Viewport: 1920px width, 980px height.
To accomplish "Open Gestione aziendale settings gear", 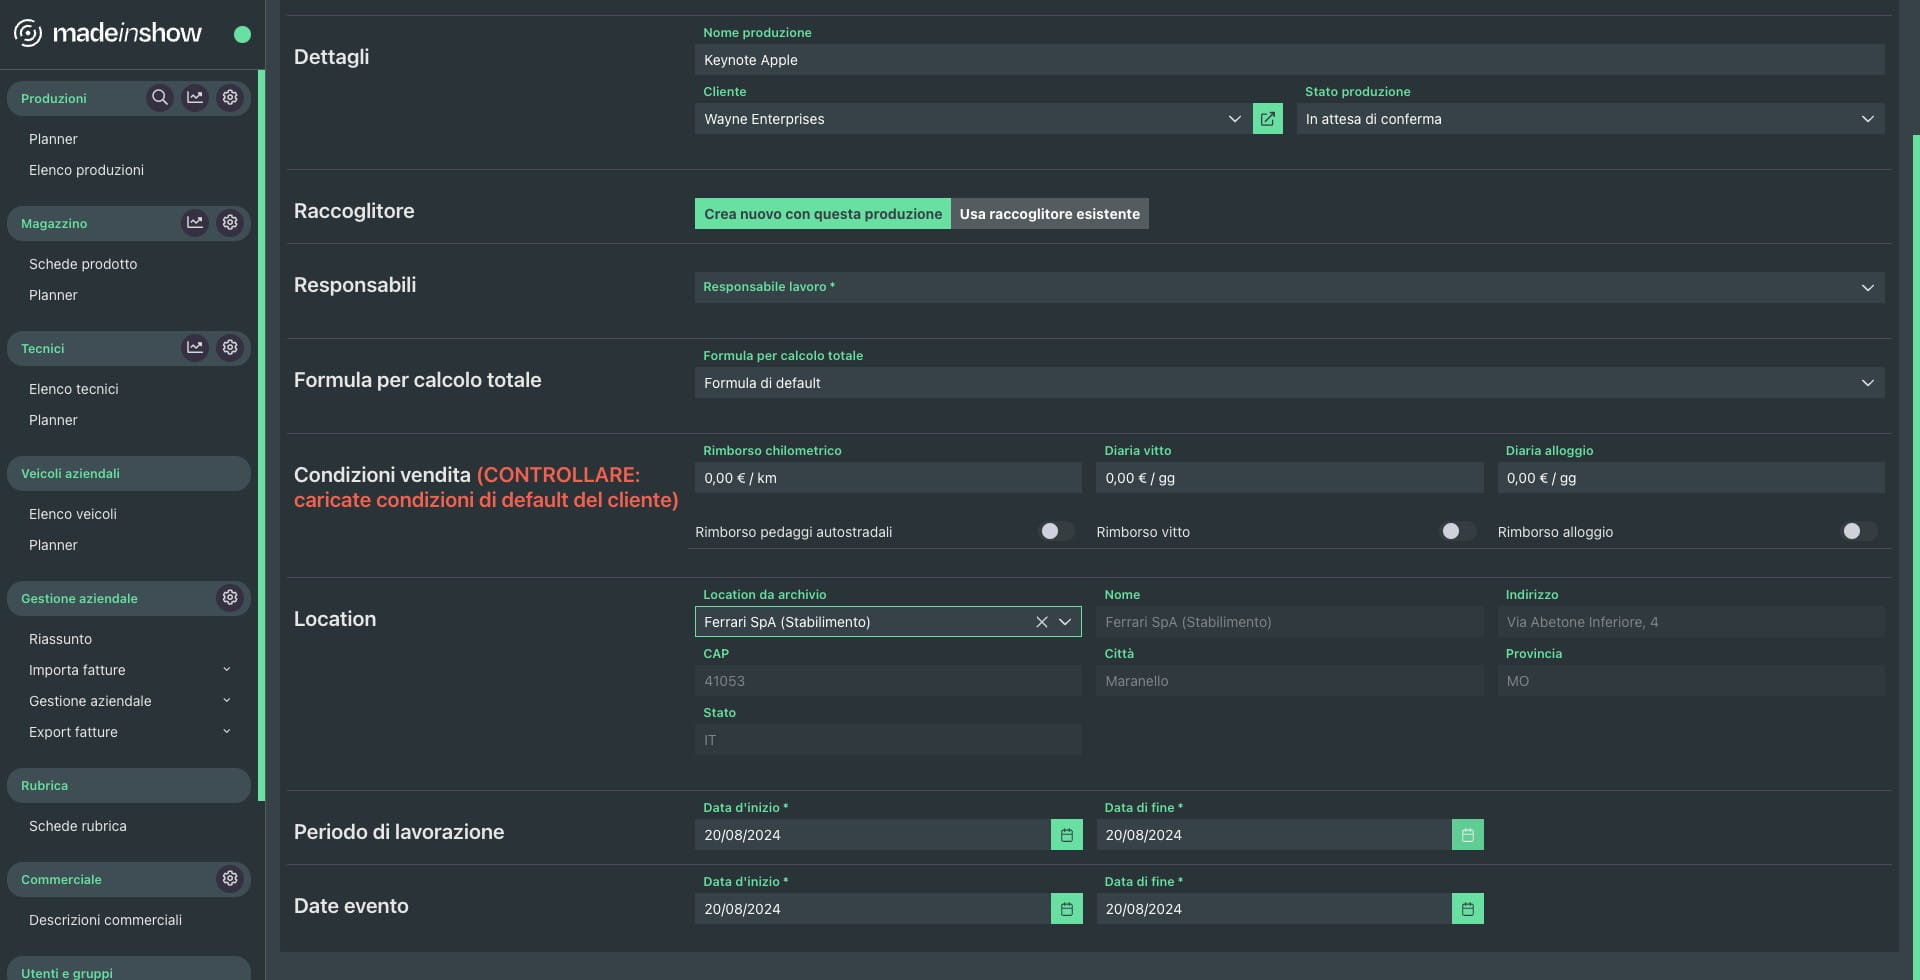I will [230, 598].
